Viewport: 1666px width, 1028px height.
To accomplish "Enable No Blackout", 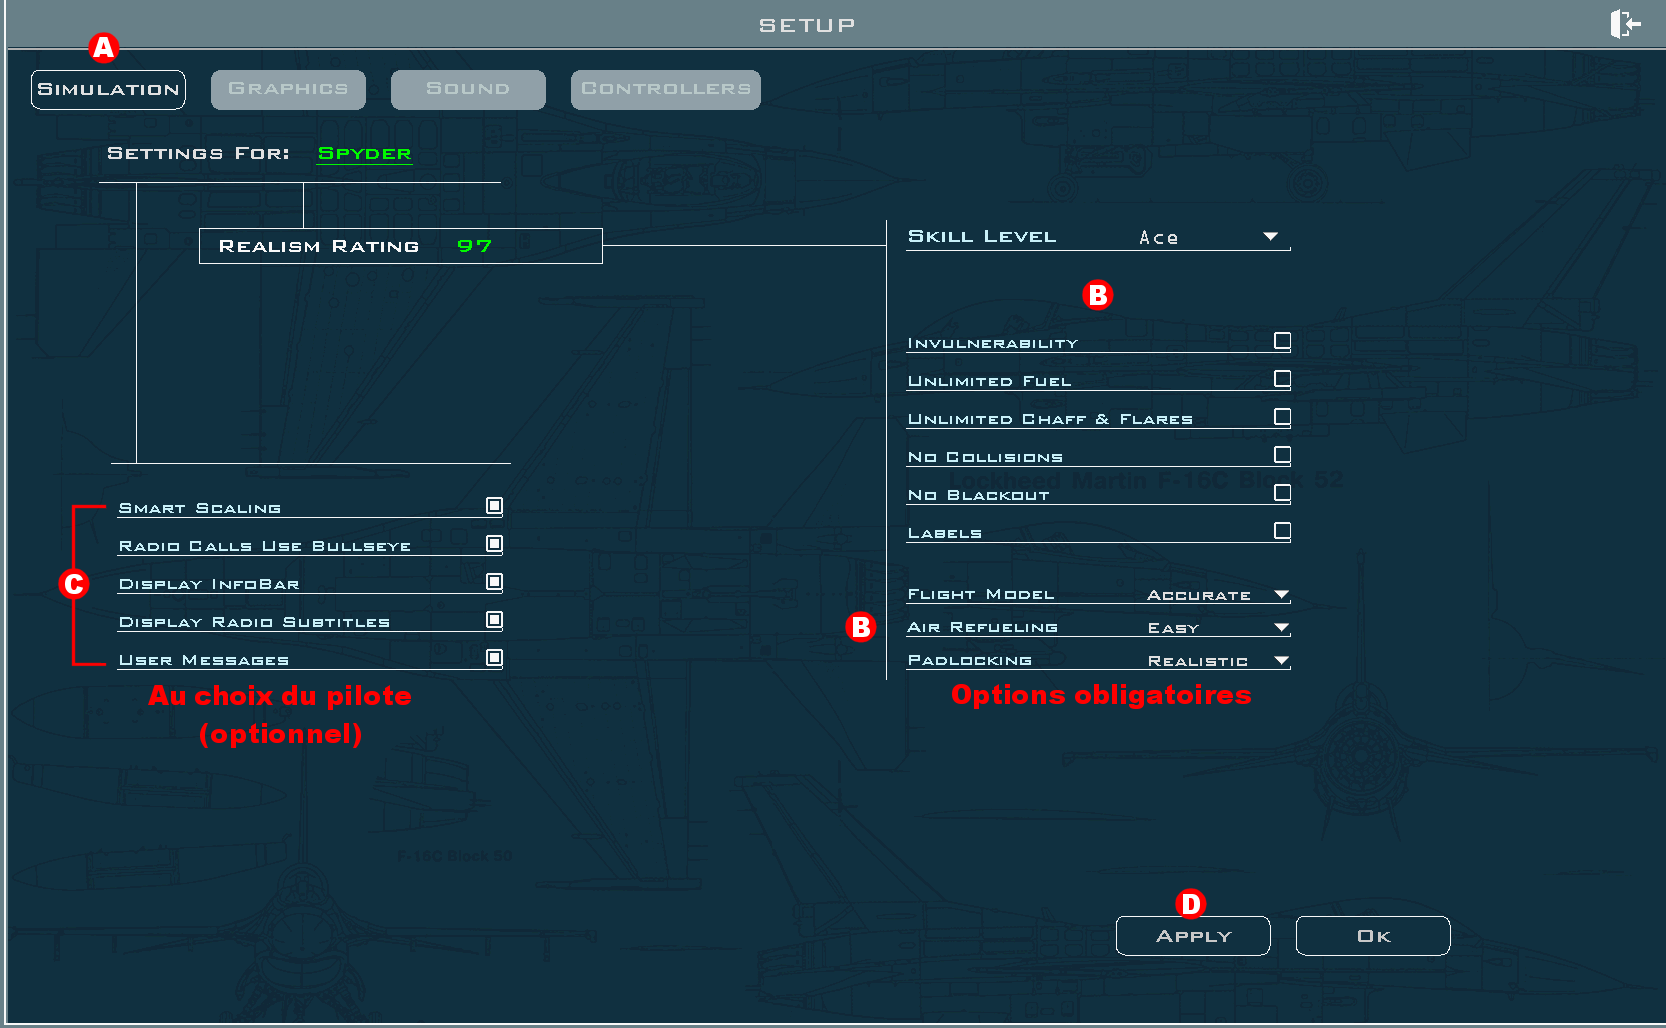I will (x=1282, y=492).
